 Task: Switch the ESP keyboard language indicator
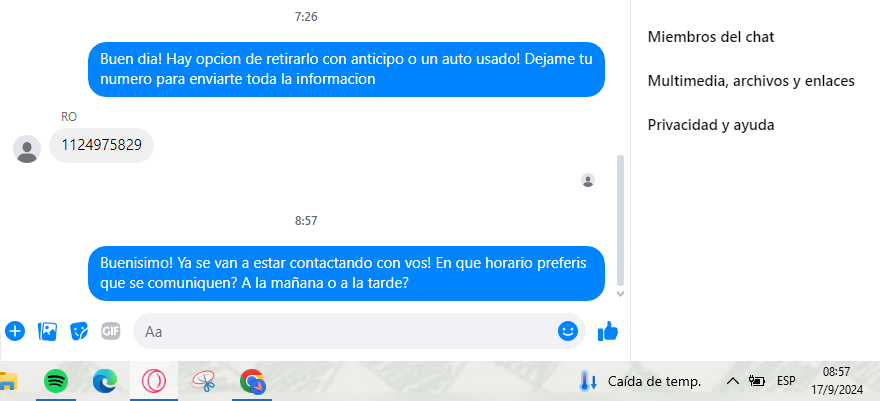pos(786,381)
